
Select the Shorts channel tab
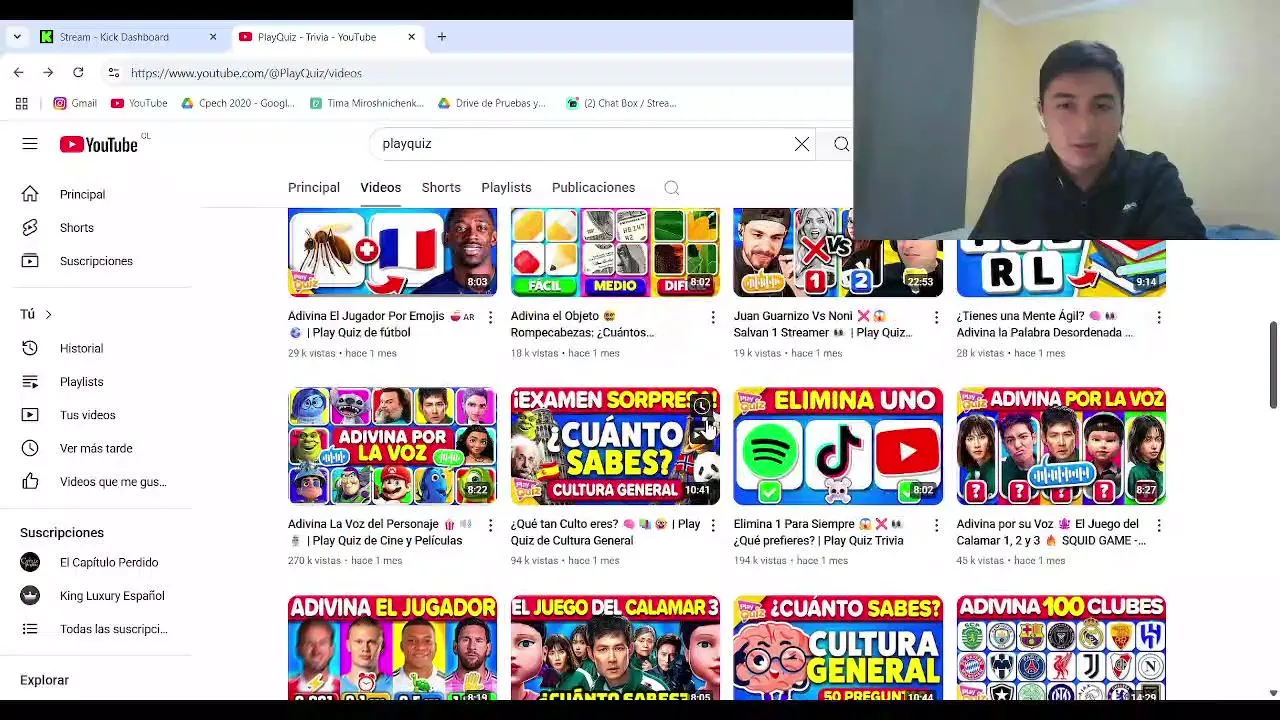pyautogui.click(x=441, y=188)
